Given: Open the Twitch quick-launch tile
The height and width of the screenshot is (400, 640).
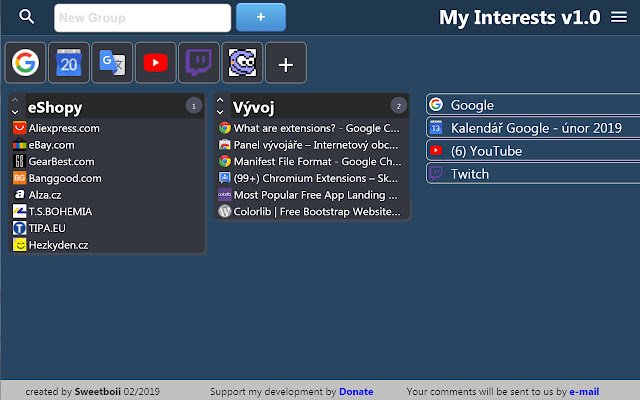Looking at the screenshot, I should click(199, 63).
